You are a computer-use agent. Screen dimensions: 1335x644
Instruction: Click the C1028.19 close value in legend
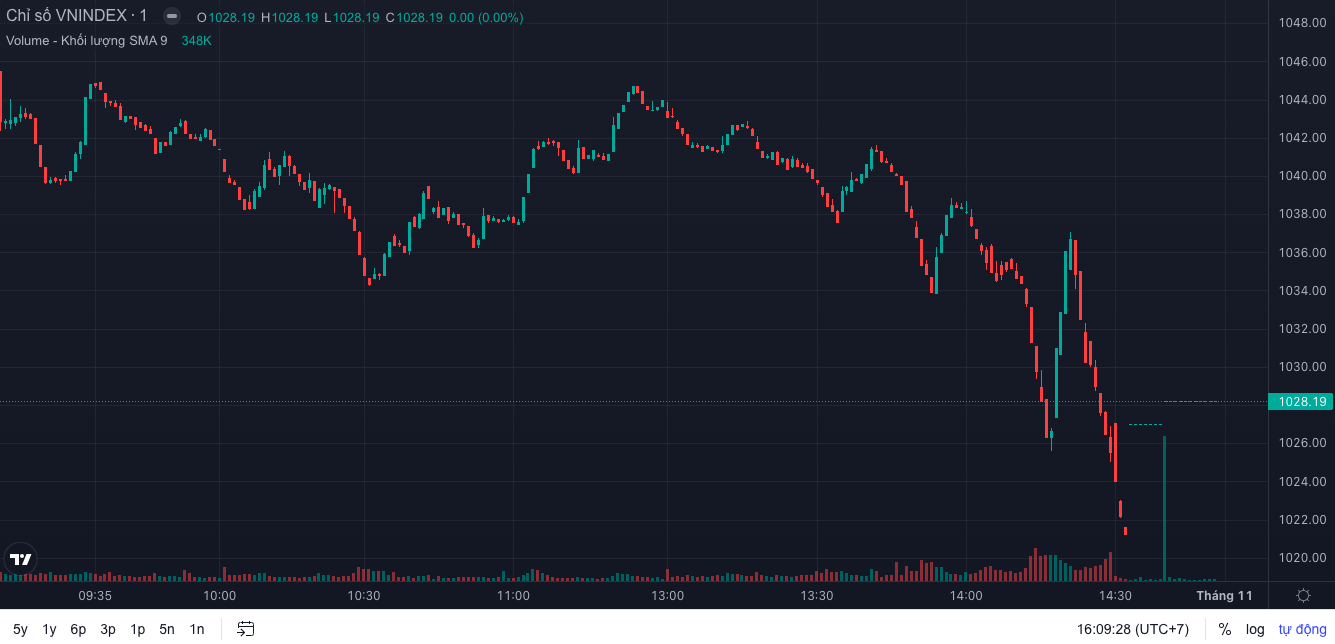coord(415,17)
